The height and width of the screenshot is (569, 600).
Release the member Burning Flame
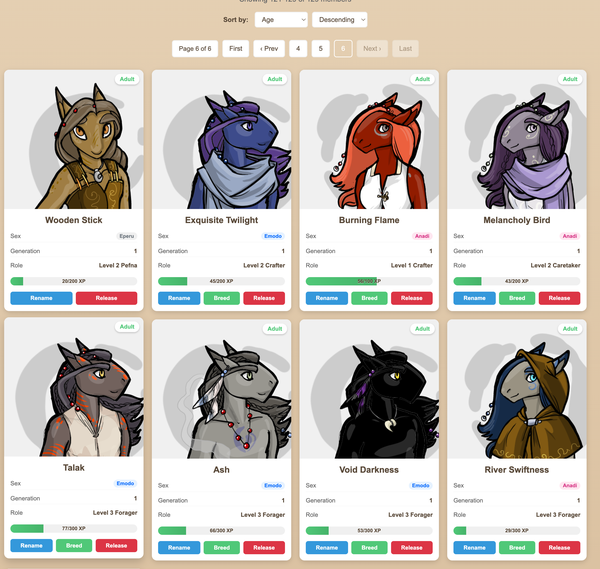(x=412, y=298)
